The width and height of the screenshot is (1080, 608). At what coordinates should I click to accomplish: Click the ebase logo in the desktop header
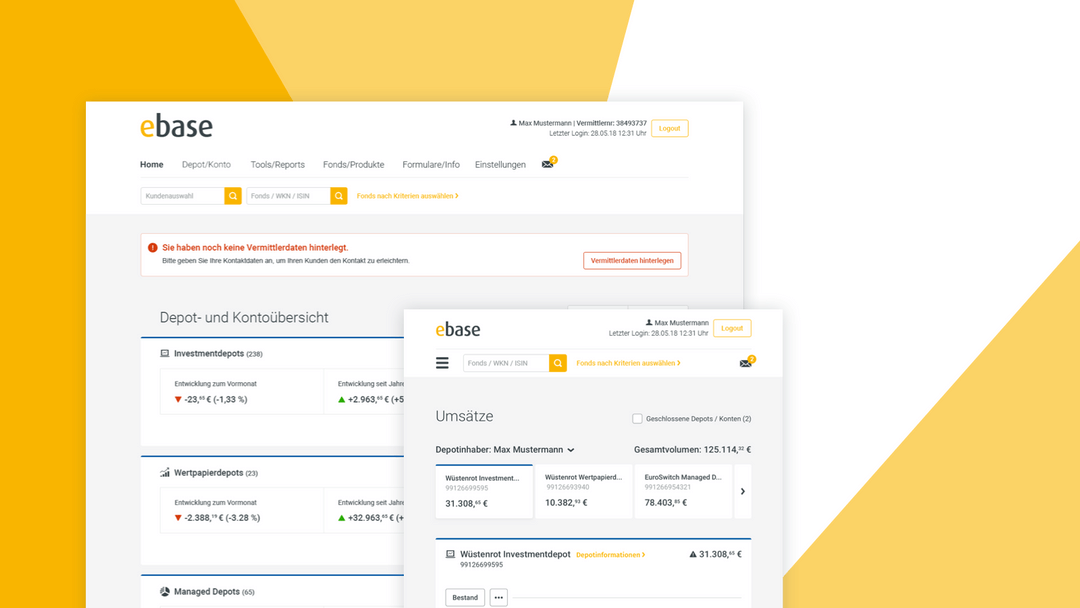tap(176, 127)
